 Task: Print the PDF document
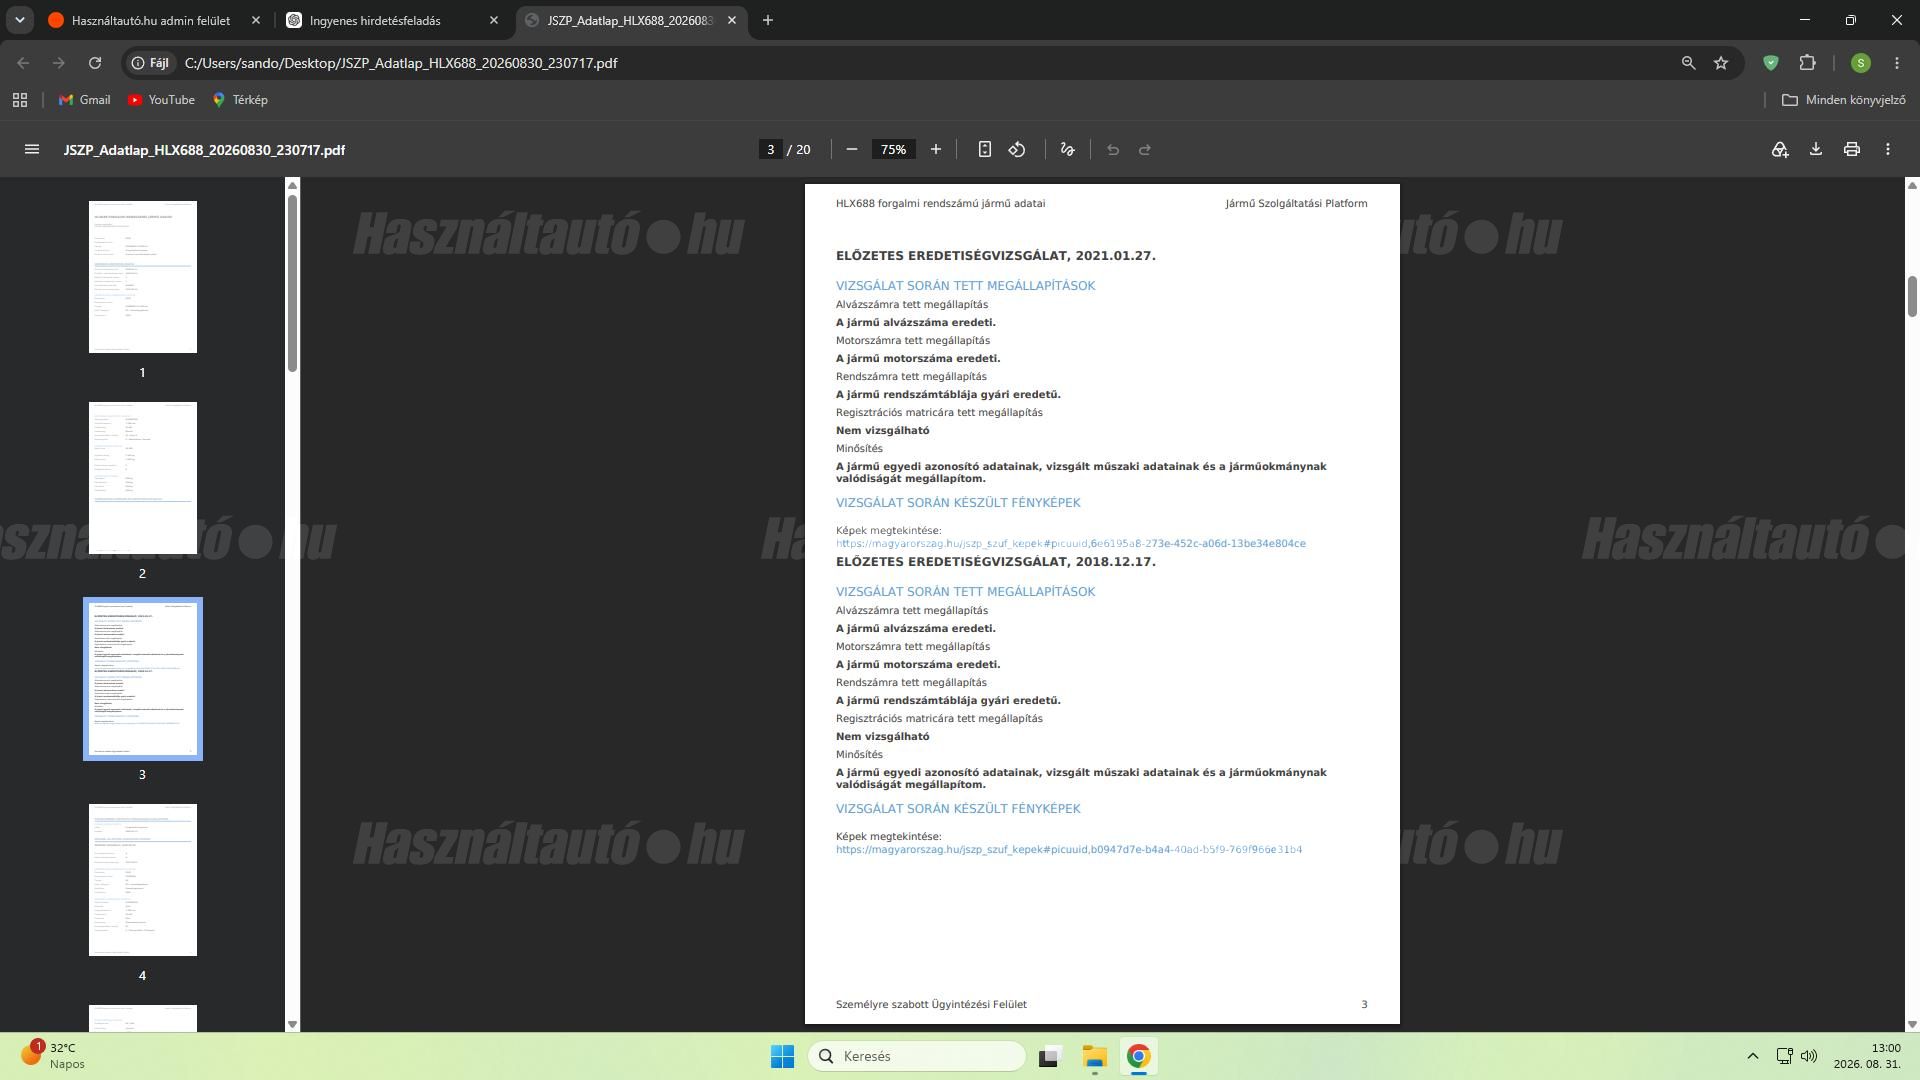coord(1852,149)
